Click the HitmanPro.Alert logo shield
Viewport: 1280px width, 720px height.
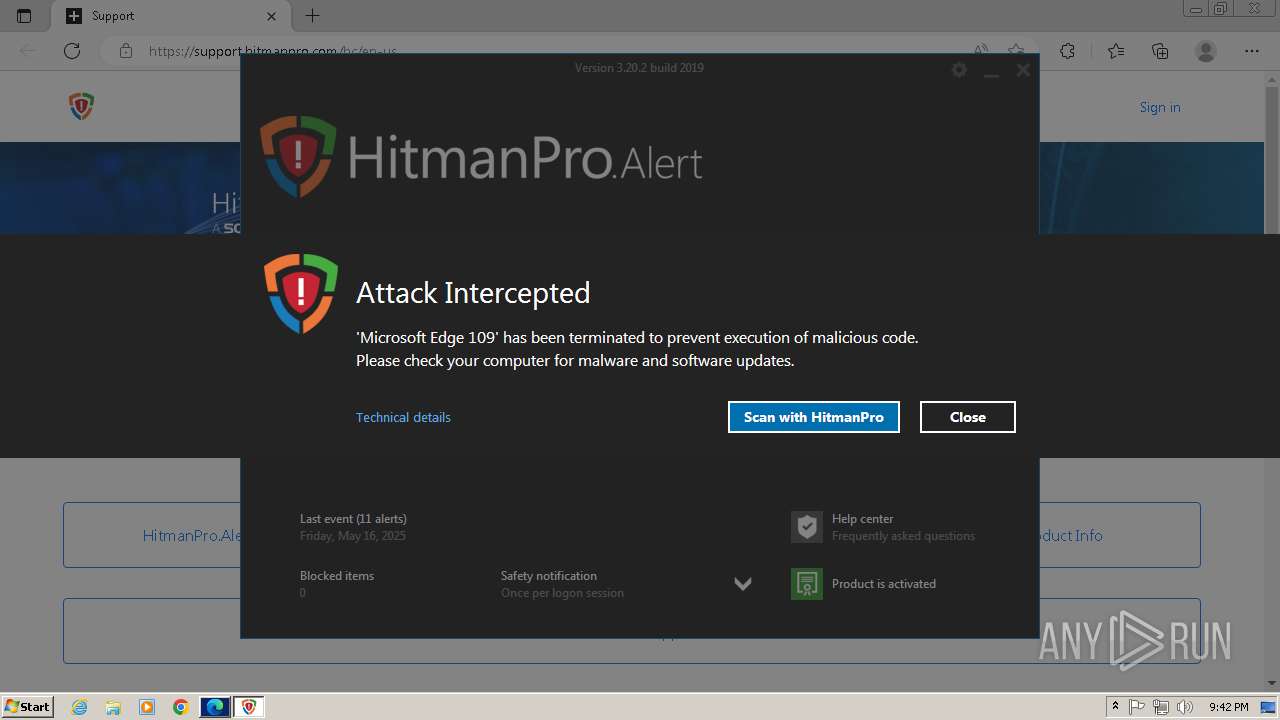298,156
